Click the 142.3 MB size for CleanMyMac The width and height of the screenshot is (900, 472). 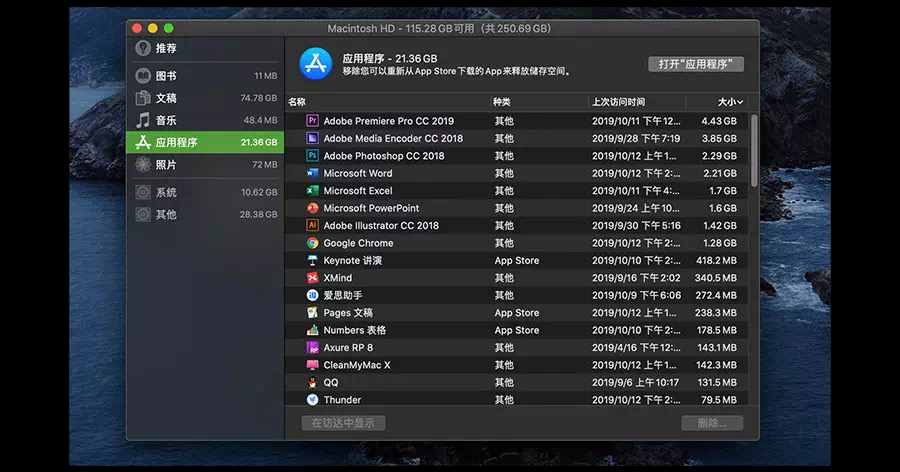point(716,365)
